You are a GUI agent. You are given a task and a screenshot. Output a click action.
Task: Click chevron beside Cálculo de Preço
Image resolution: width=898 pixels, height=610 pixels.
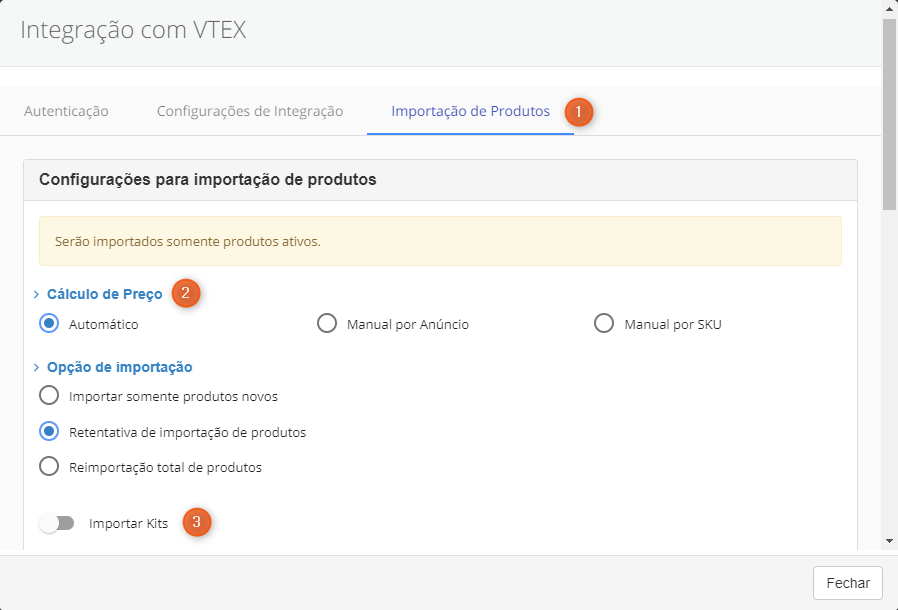(x=37, y=295)
